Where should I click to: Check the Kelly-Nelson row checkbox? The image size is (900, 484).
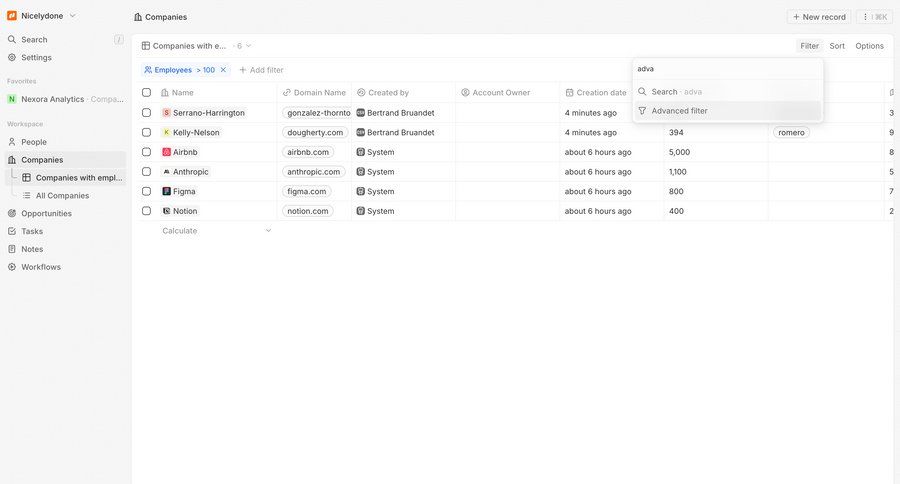(x=146, y=132)
